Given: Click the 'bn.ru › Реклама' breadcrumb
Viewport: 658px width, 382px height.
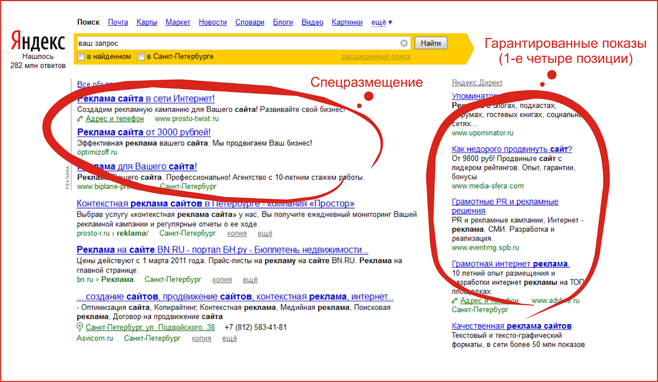Looking at the screenshot, I should tap(105, 280).
